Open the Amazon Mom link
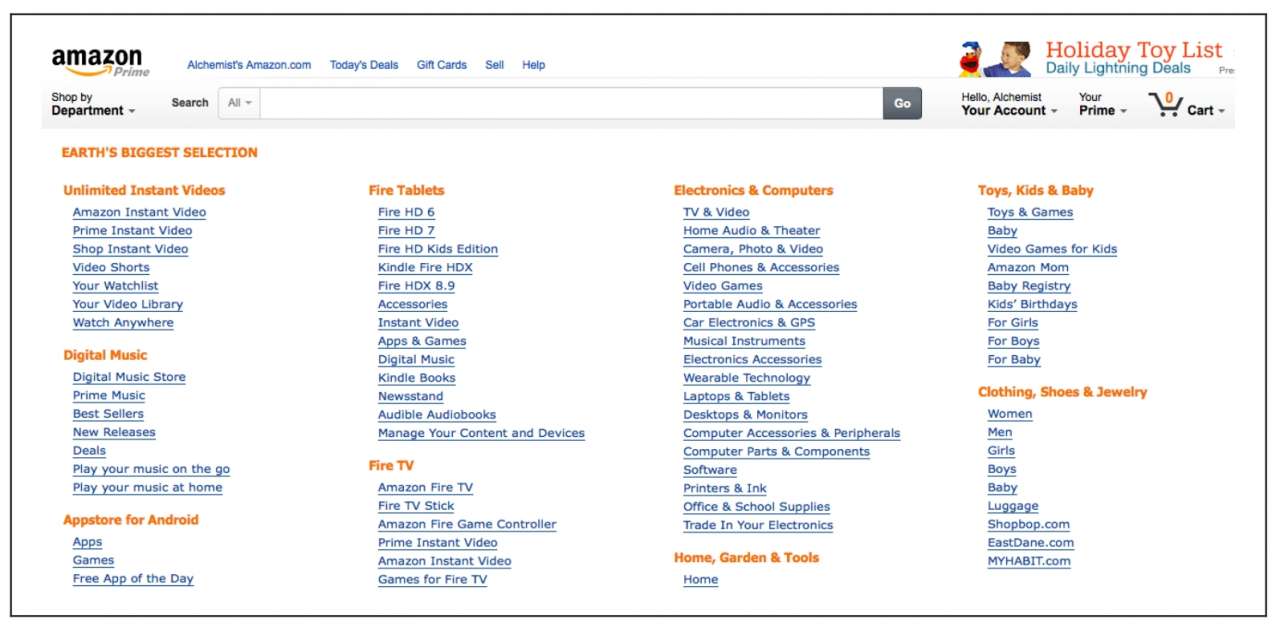Screen dimensions: 1280x627 click(x=1028, y=268)
